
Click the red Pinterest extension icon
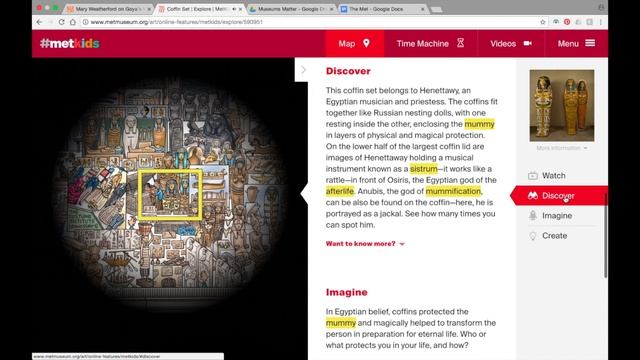point(567,22)
